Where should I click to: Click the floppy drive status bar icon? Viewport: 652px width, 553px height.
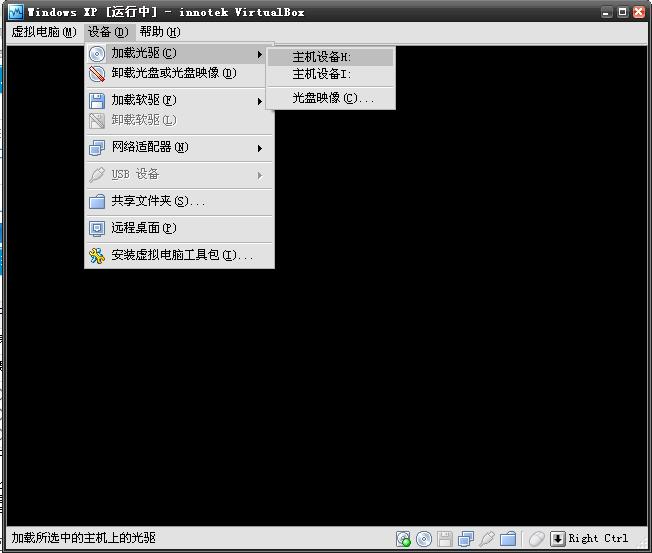[x=445, y=539]
